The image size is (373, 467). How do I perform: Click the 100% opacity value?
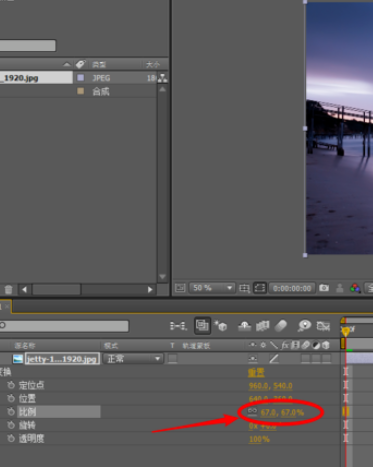[259, 439]
